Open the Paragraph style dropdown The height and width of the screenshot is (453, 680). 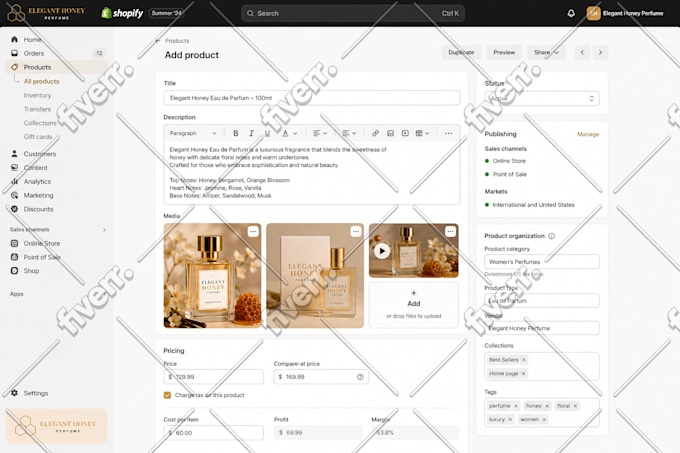[x=193, y=133]
